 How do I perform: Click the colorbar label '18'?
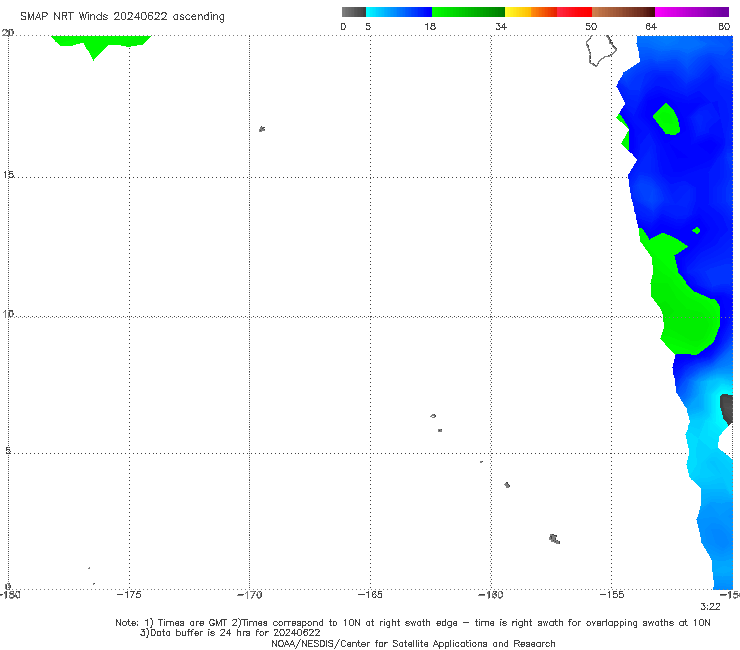(x=430, y=26)
